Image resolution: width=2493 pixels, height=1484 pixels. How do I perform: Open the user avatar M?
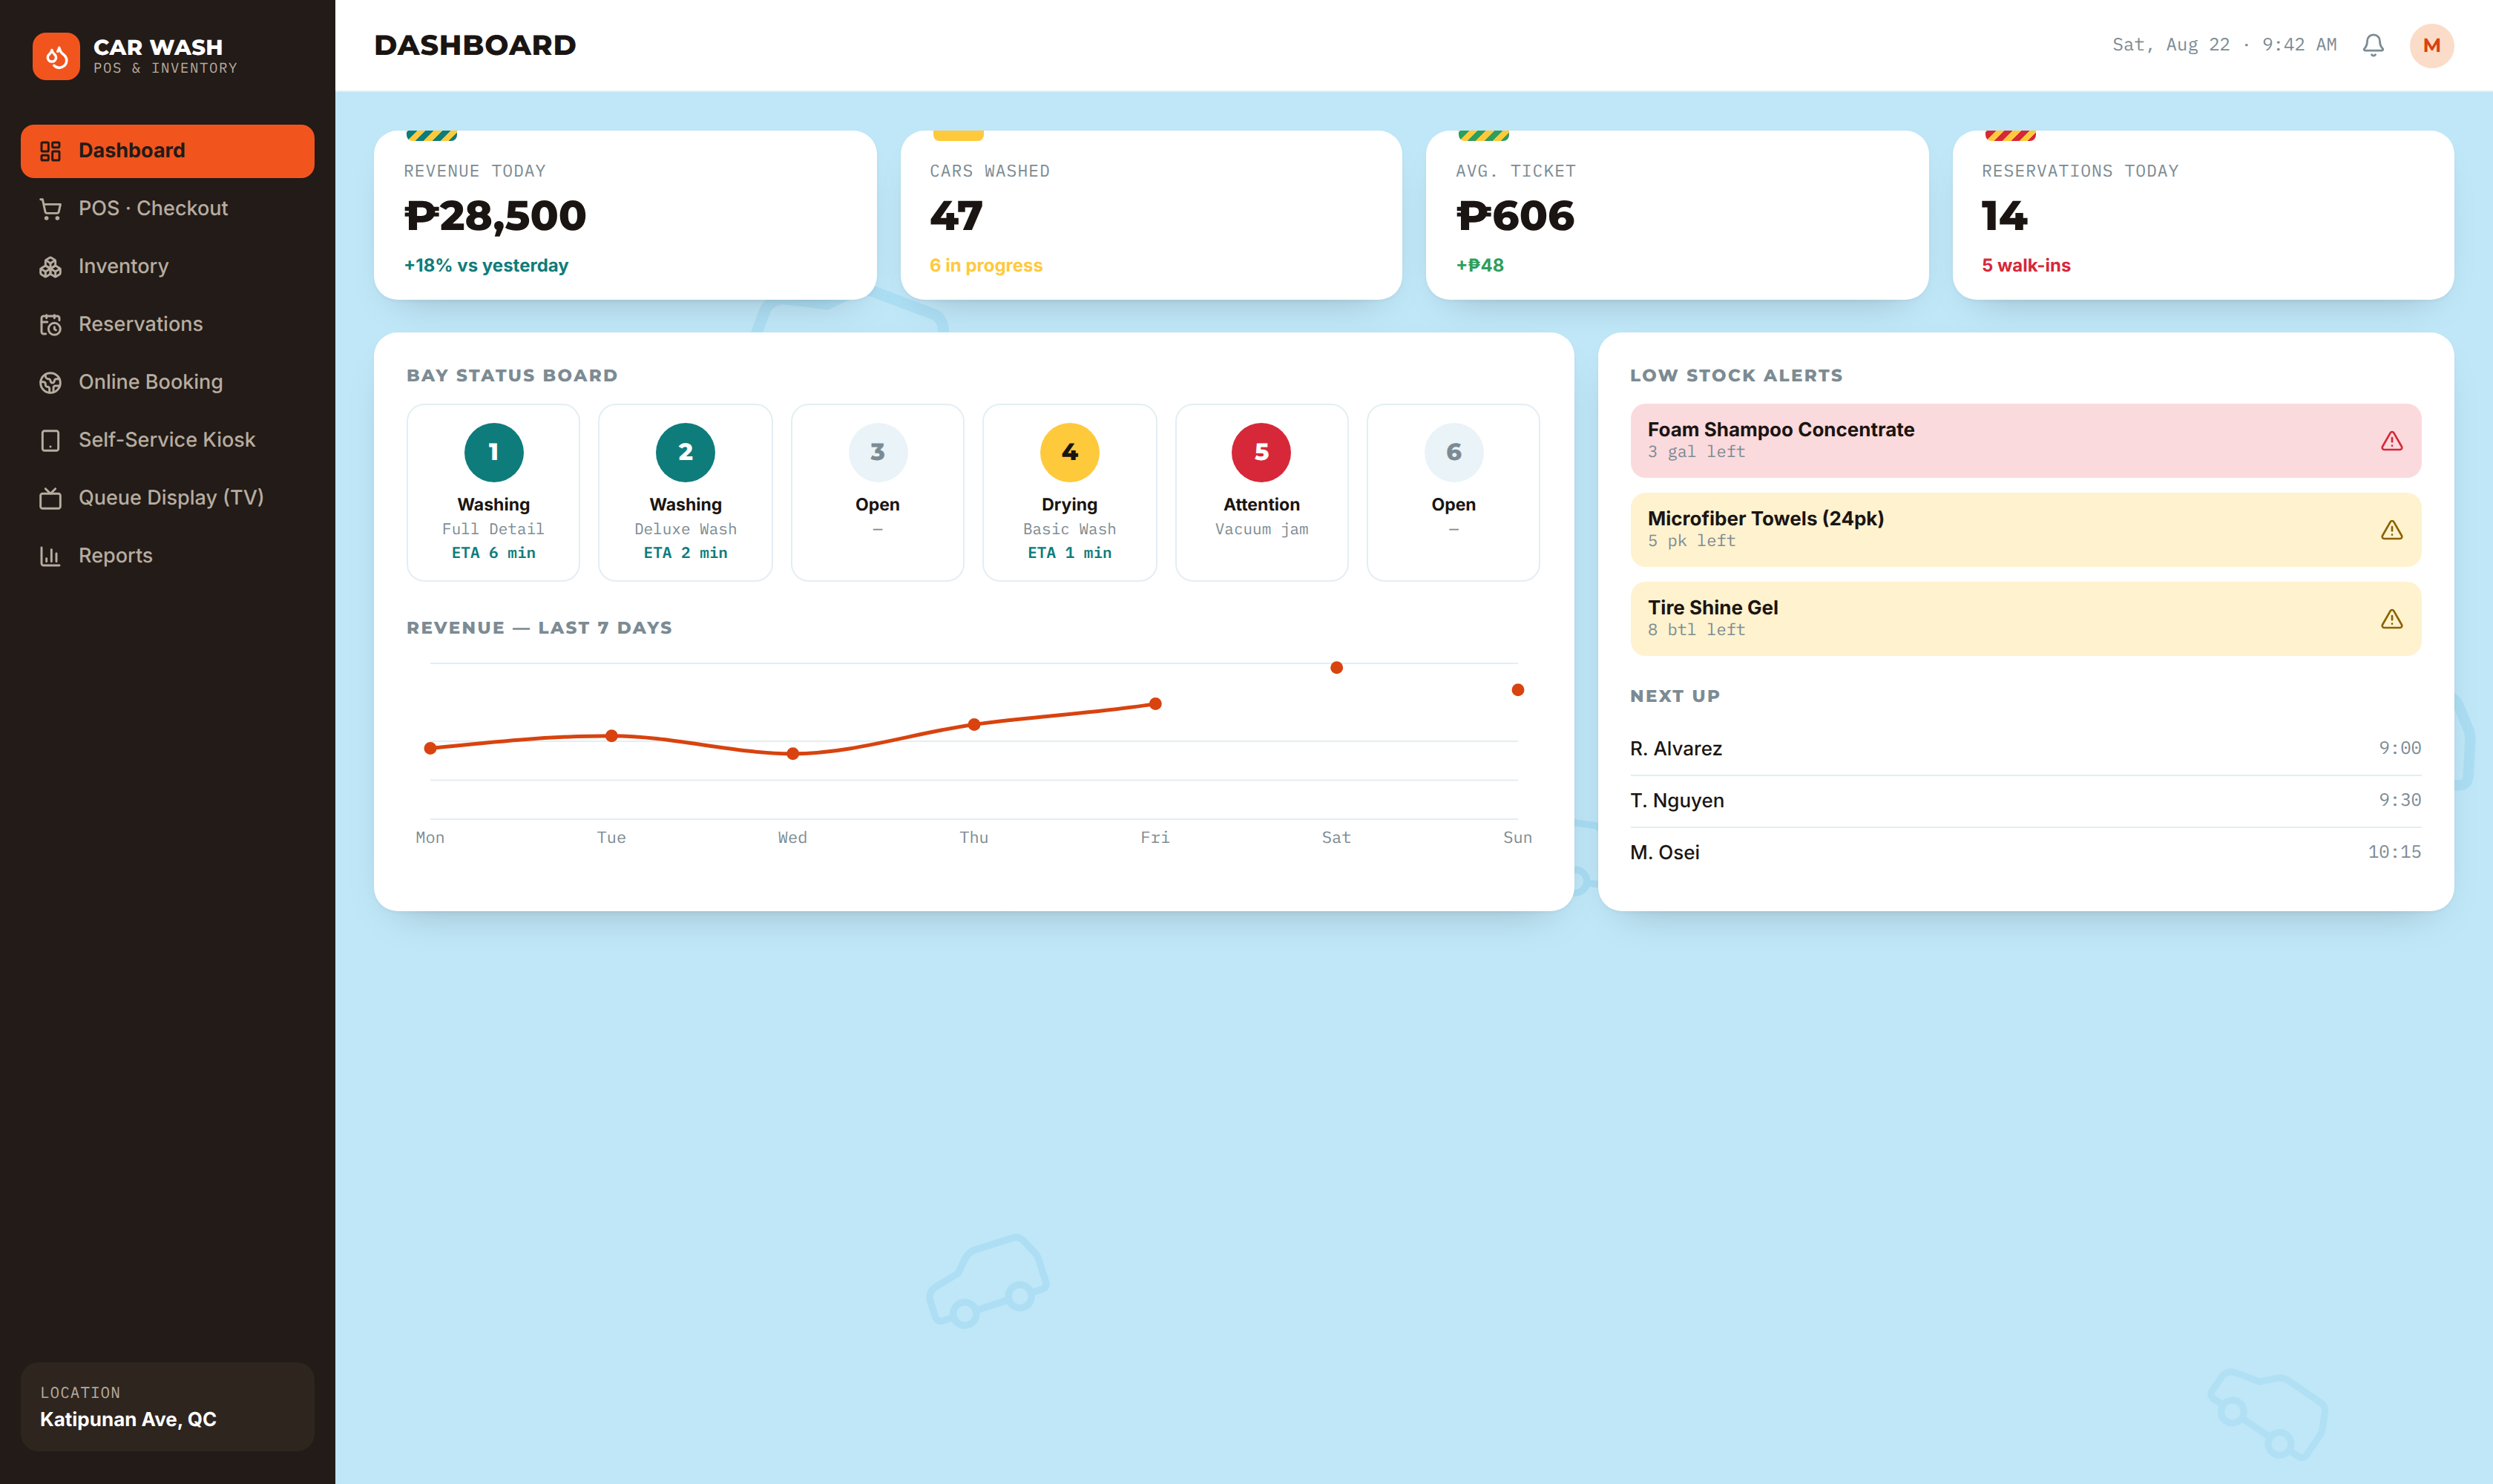click(2431, 45)
